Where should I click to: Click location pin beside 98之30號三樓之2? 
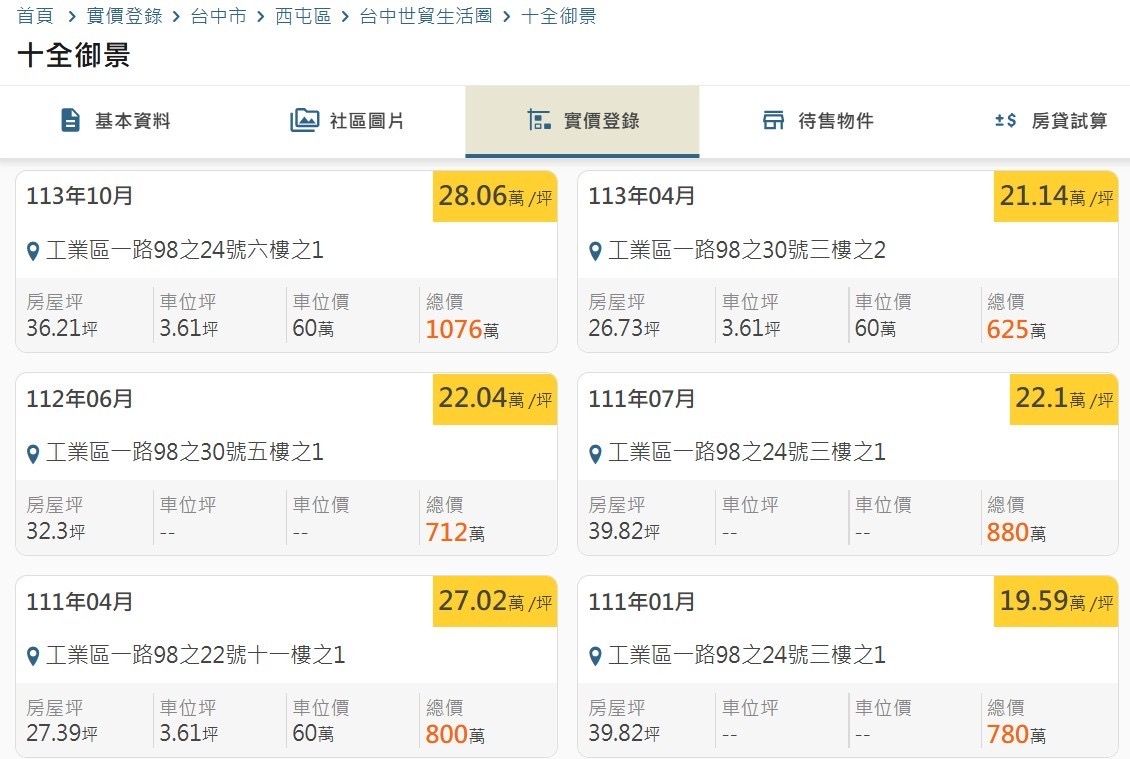tap(595, 251)
